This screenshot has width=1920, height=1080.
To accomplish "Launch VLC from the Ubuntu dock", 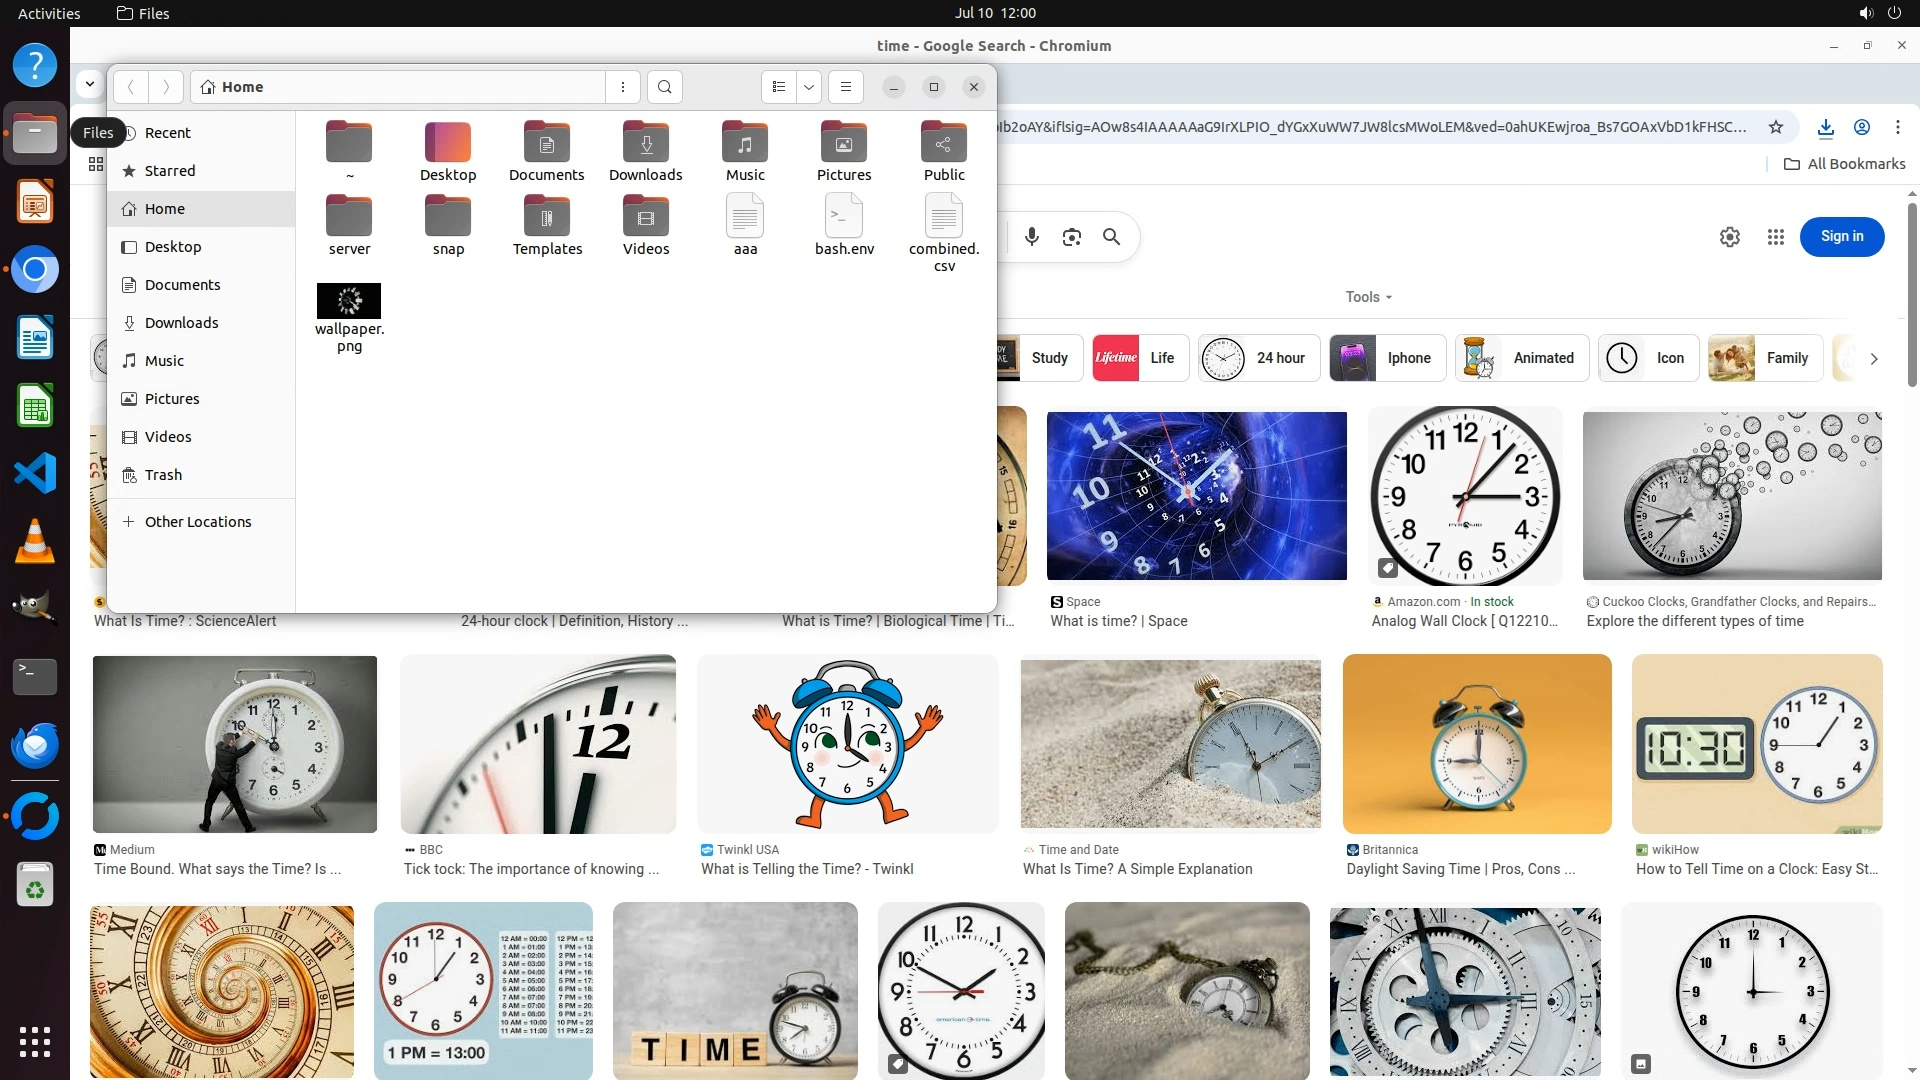I will 35,541.
